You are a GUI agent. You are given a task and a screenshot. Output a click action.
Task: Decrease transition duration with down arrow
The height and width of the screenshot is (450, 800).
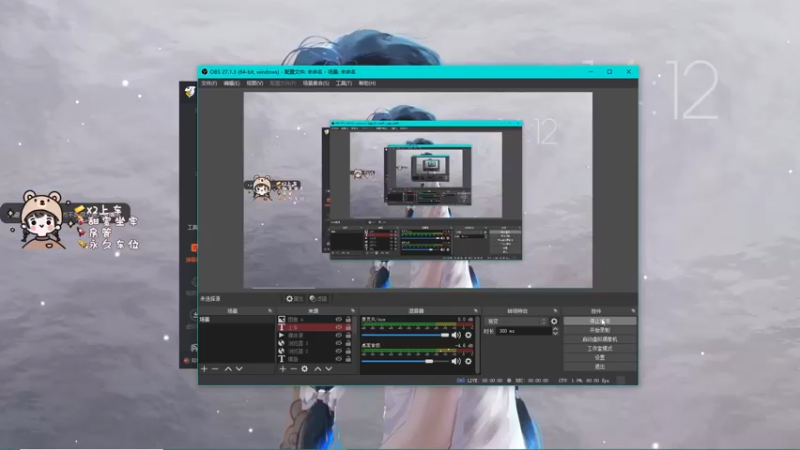(x=555, y=334)
